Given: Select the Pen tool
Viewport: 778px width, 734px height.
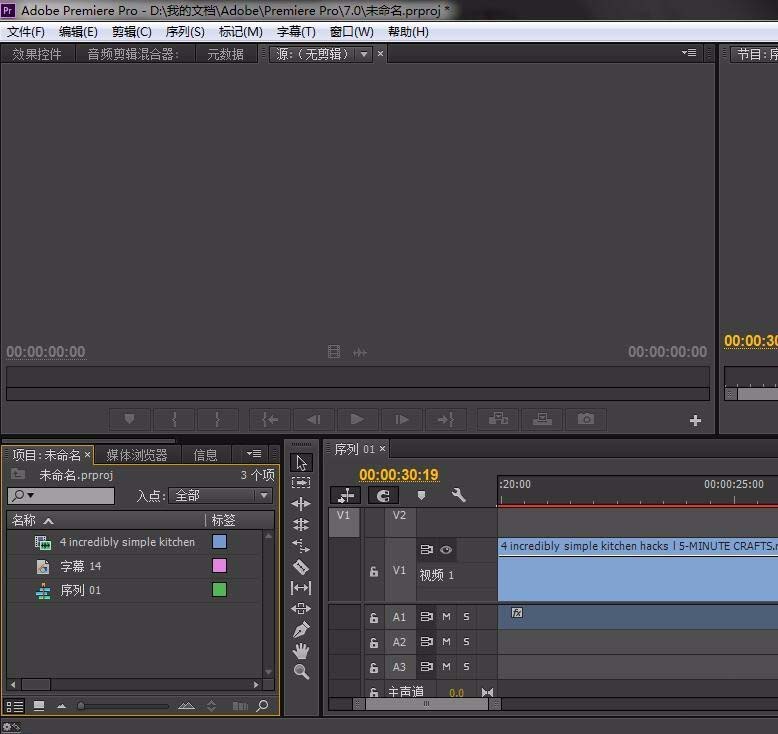Looking at the screenshot, I should point(301,630).
